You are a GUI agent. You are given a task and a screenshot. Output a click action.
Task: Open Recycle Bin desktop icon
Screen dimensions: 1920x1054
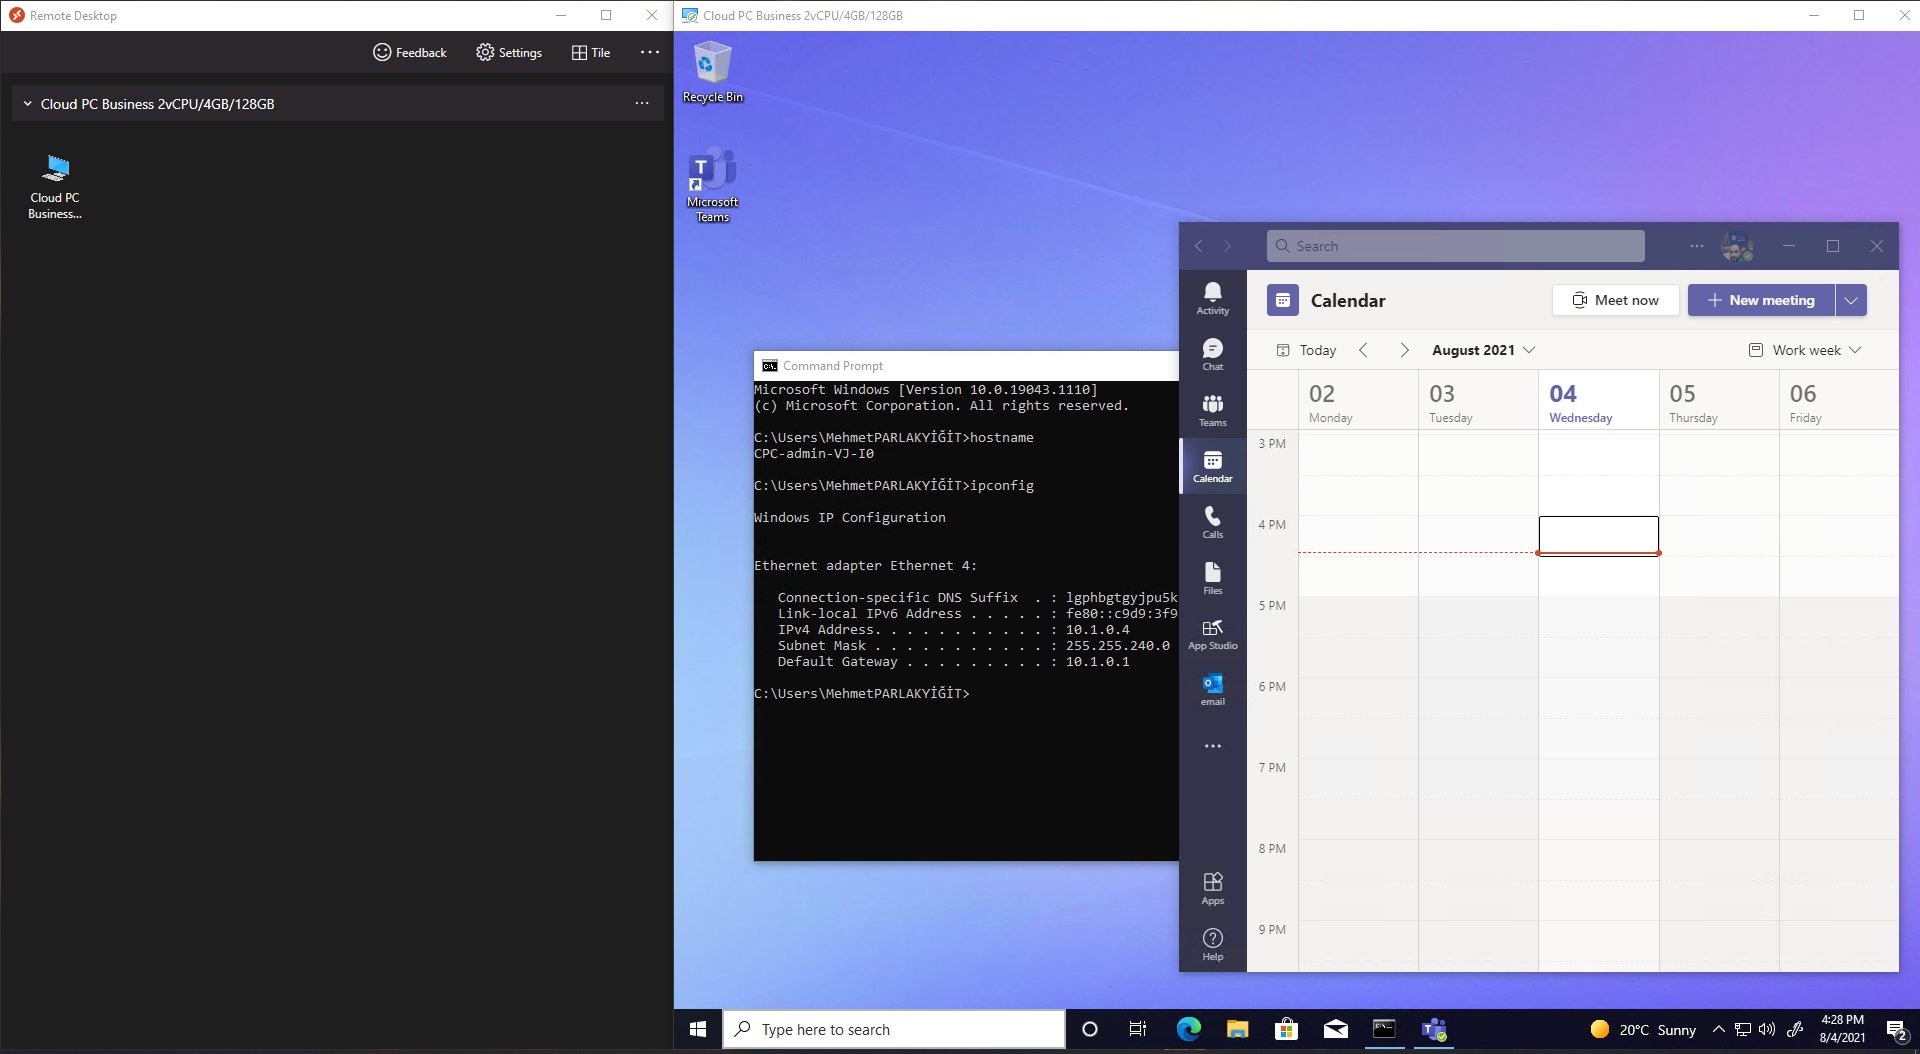click(712, 72)
